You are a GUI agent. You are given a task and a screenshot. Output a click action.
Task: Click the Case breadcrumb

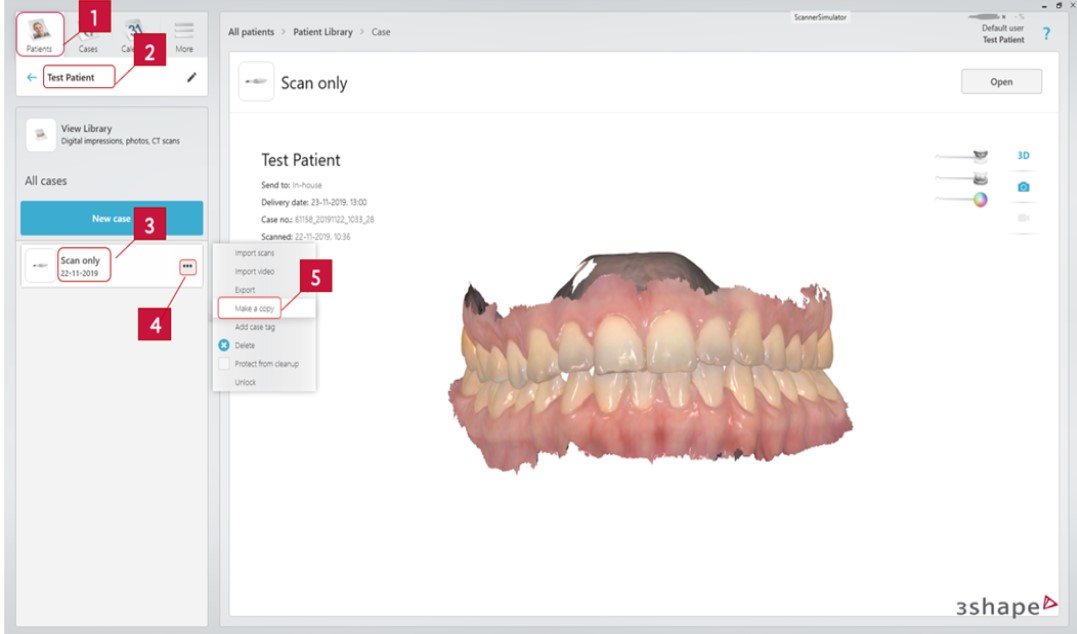(x=381, y=32)
